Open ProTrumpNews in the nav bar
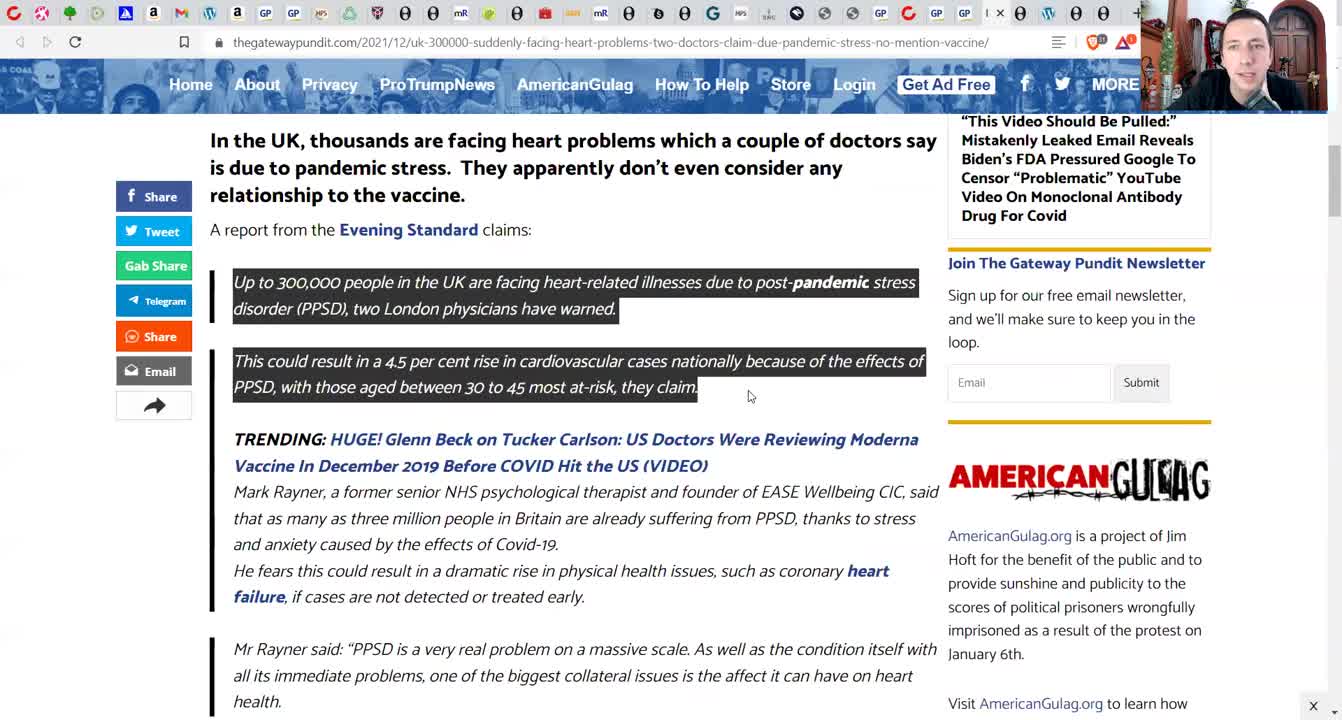This screenshot has width=1342, height=720. (x=437, y=85)
